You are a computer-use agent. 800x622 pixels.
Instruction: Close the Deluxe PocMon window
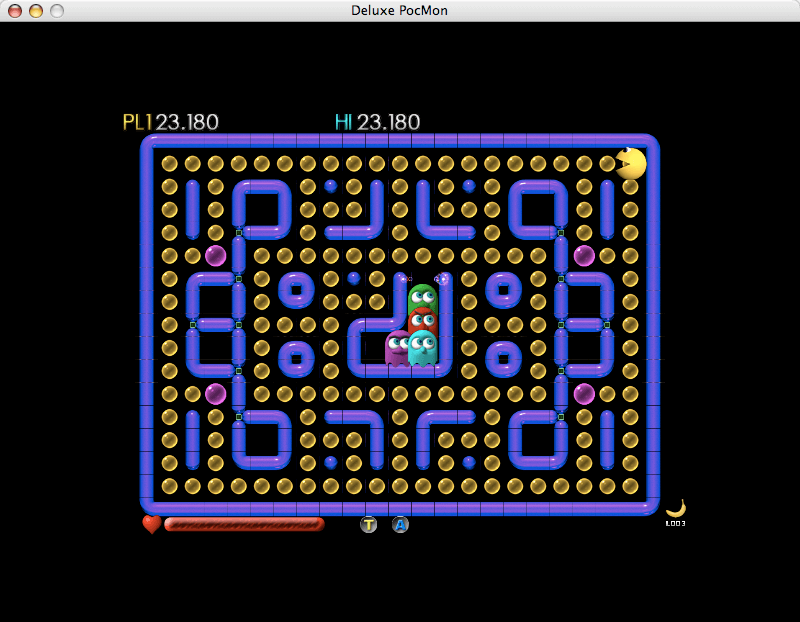tap(15, 11)
